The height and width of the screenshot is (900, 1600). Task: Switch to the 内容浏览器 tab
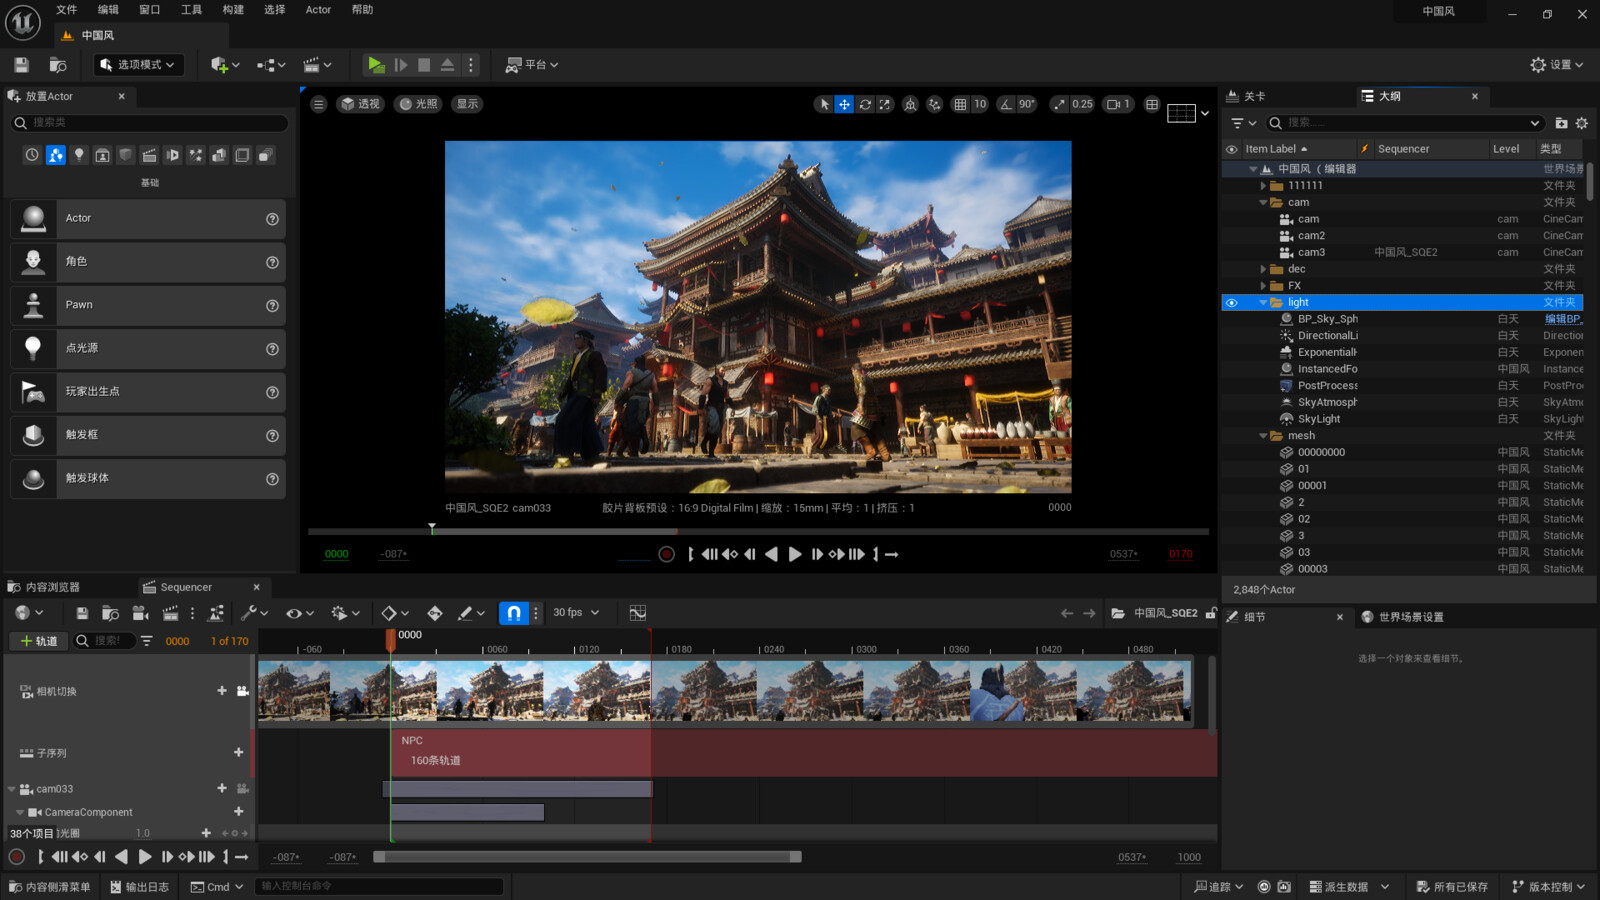(x=44, y=587)
